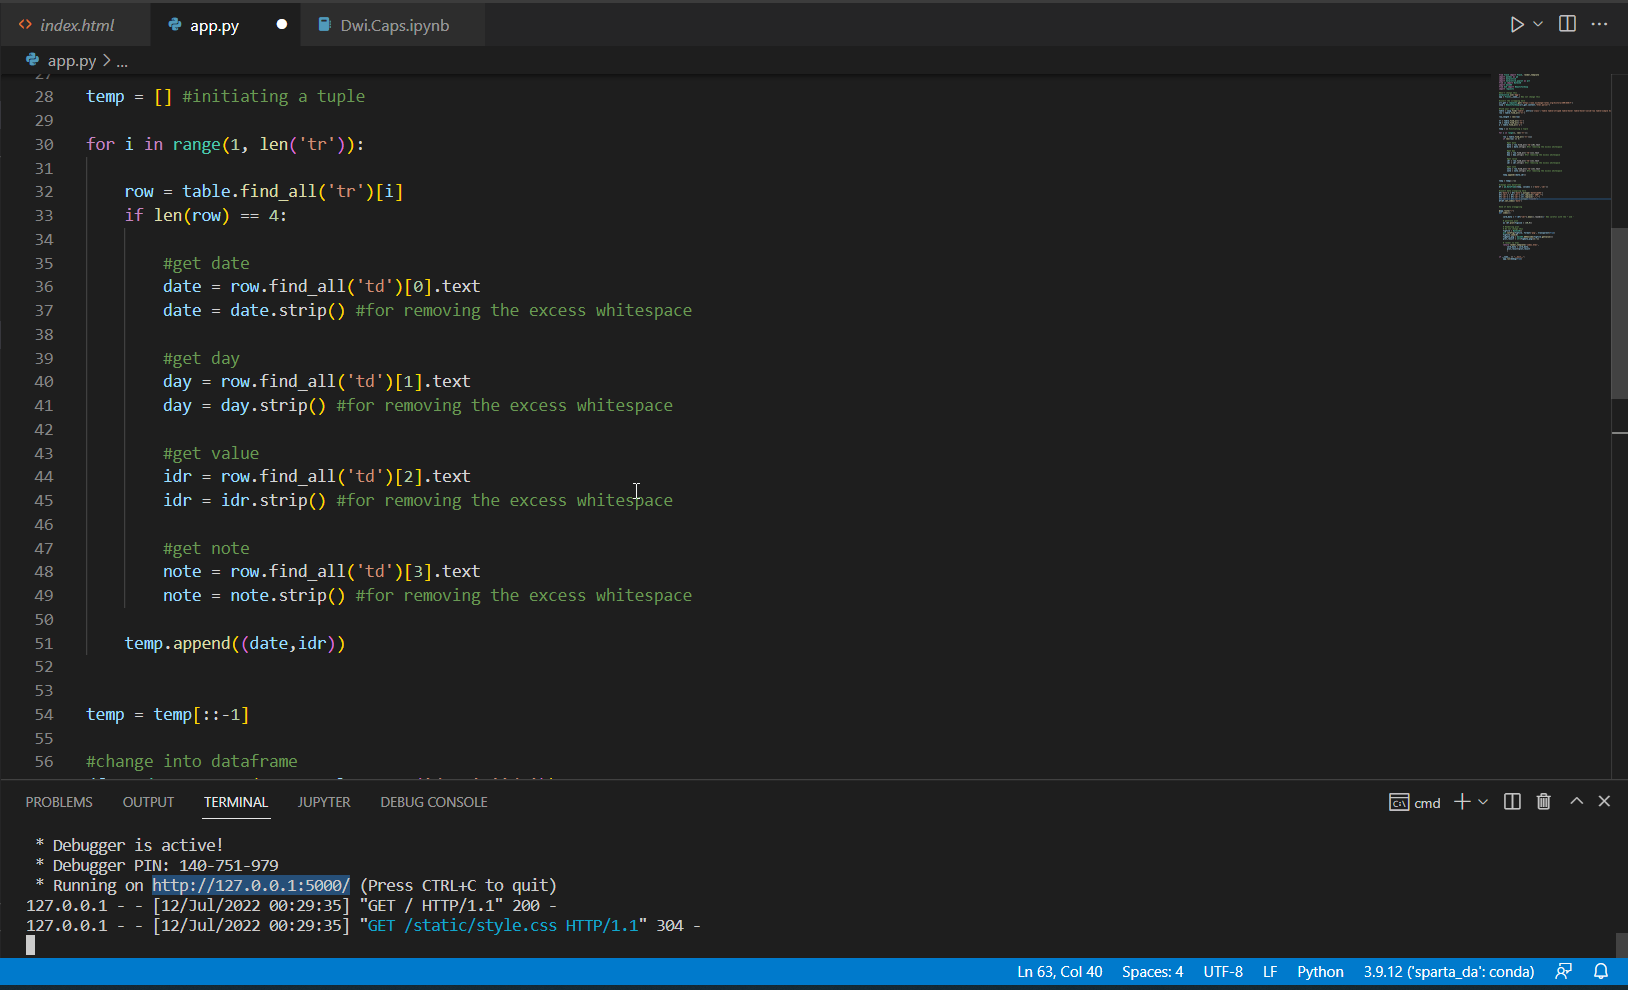Create a new terminal with the plus icon
Image resolution: width=1628 pixels, height=990 pixels.
click(x=1460, y=801)
